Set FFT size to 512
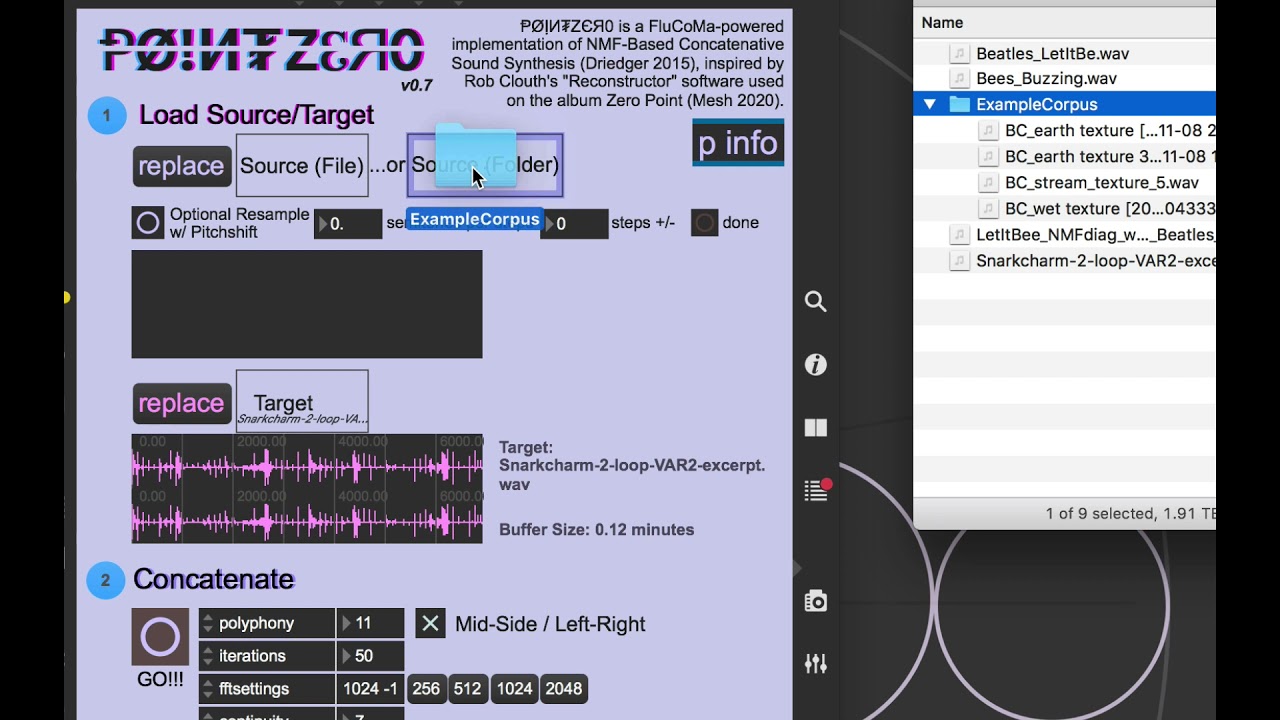 click(x=467, y=689)
